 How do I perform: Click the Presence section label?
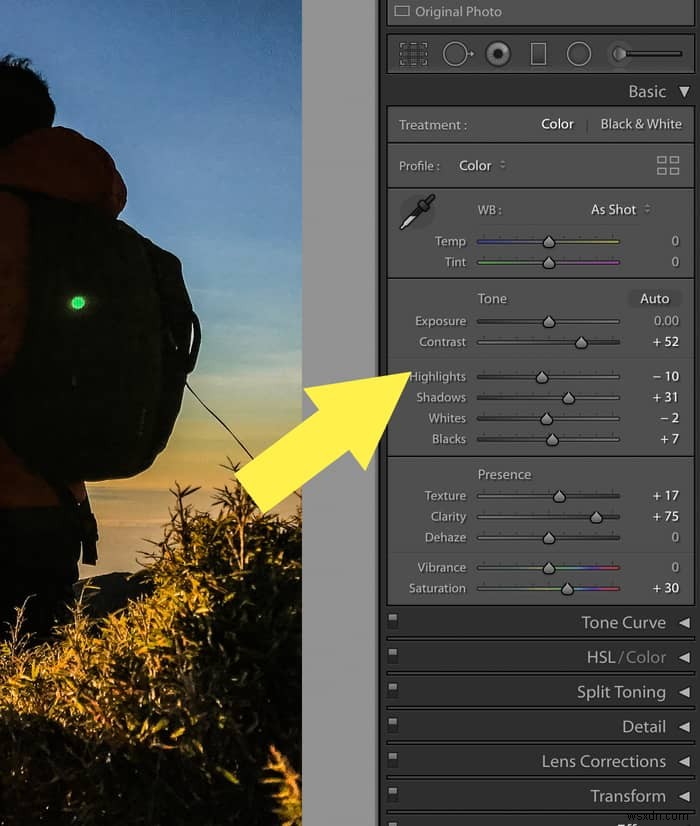(504, 475)
